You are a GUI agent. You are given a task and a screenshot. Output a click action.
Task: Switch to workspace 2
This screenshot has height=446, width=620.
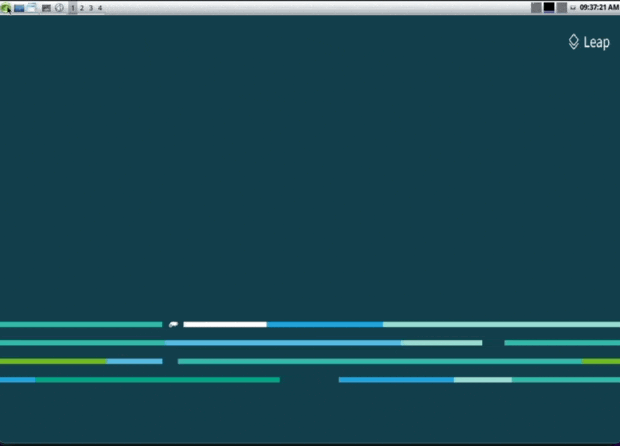[82, 7]
